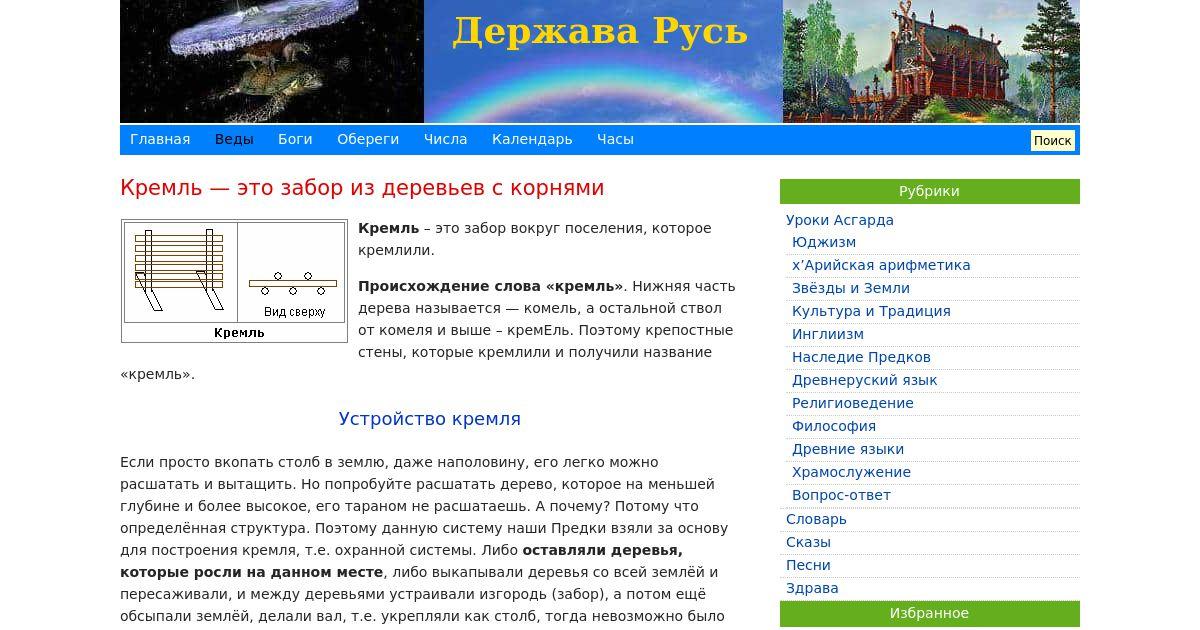
Task: Click the Избранное sidebar header
Action: [x=930, y=613]
